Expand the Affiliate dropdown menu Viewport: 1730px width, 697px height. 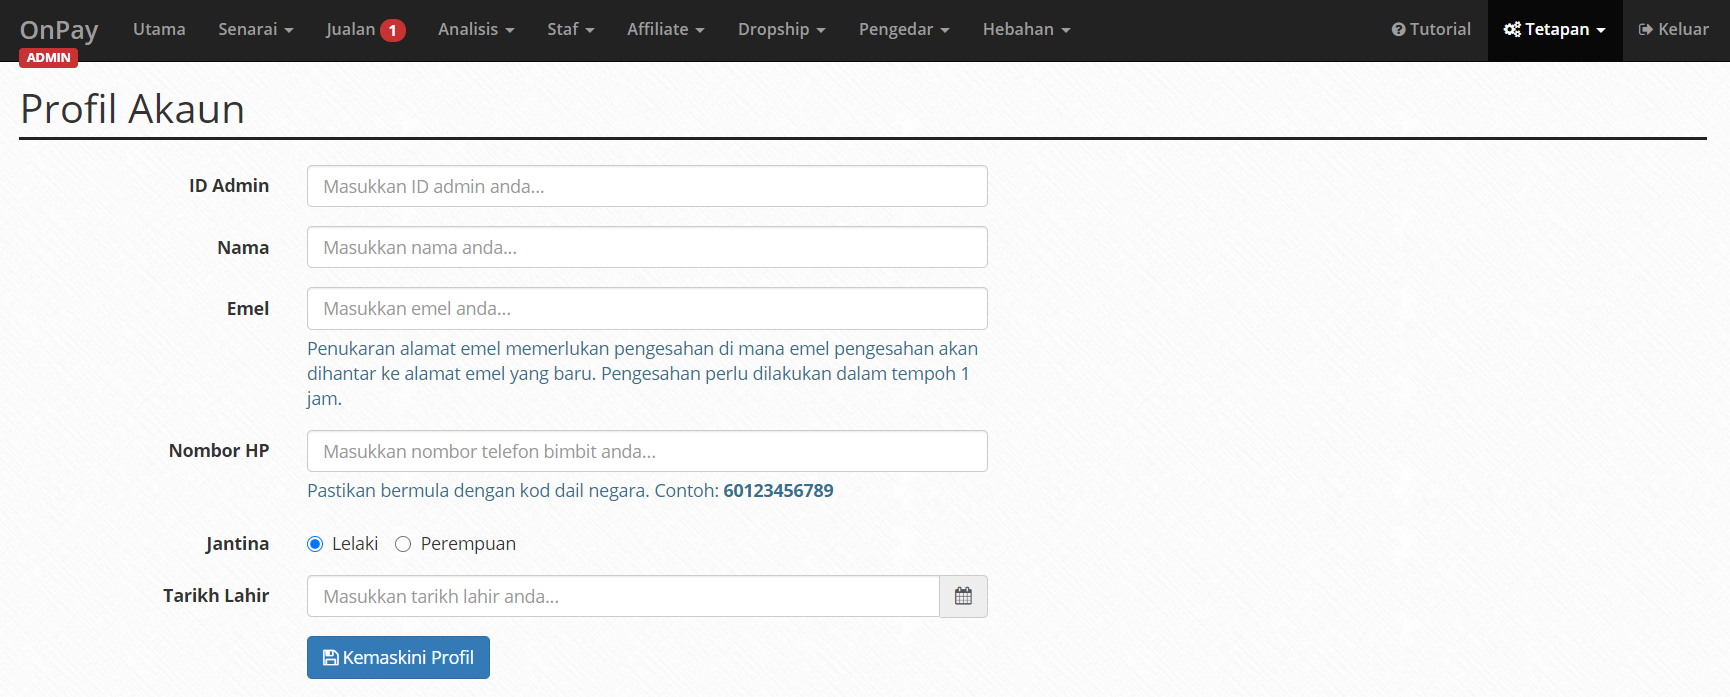pos(666,30)
